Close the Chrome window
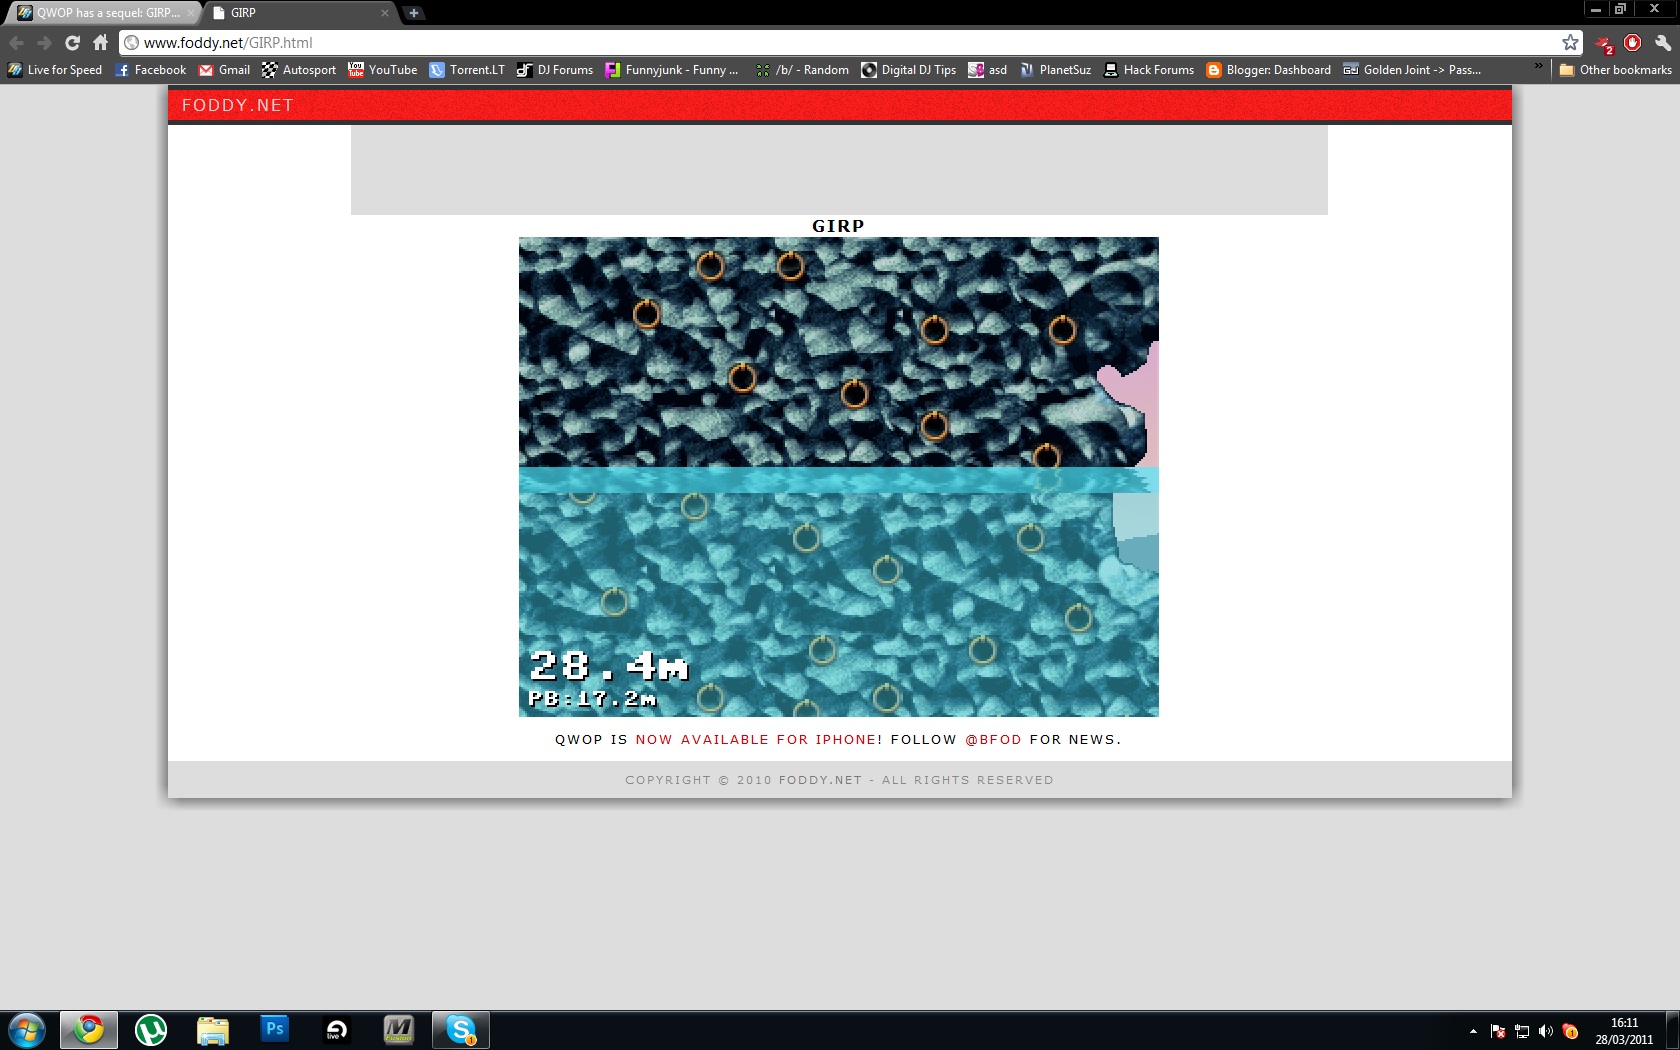The height and width of the screenshot is (1050, 1680). pos(1654,9)
